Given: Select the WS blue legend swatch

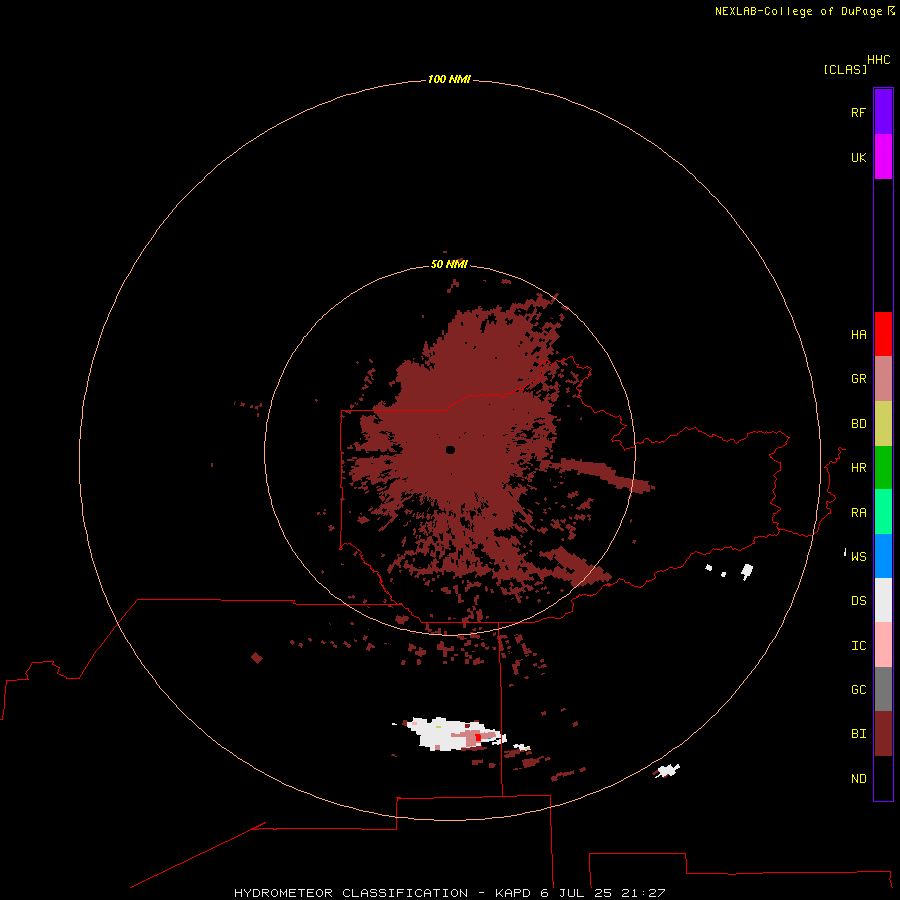Looking at the screenshot, I should click(883, 556).
